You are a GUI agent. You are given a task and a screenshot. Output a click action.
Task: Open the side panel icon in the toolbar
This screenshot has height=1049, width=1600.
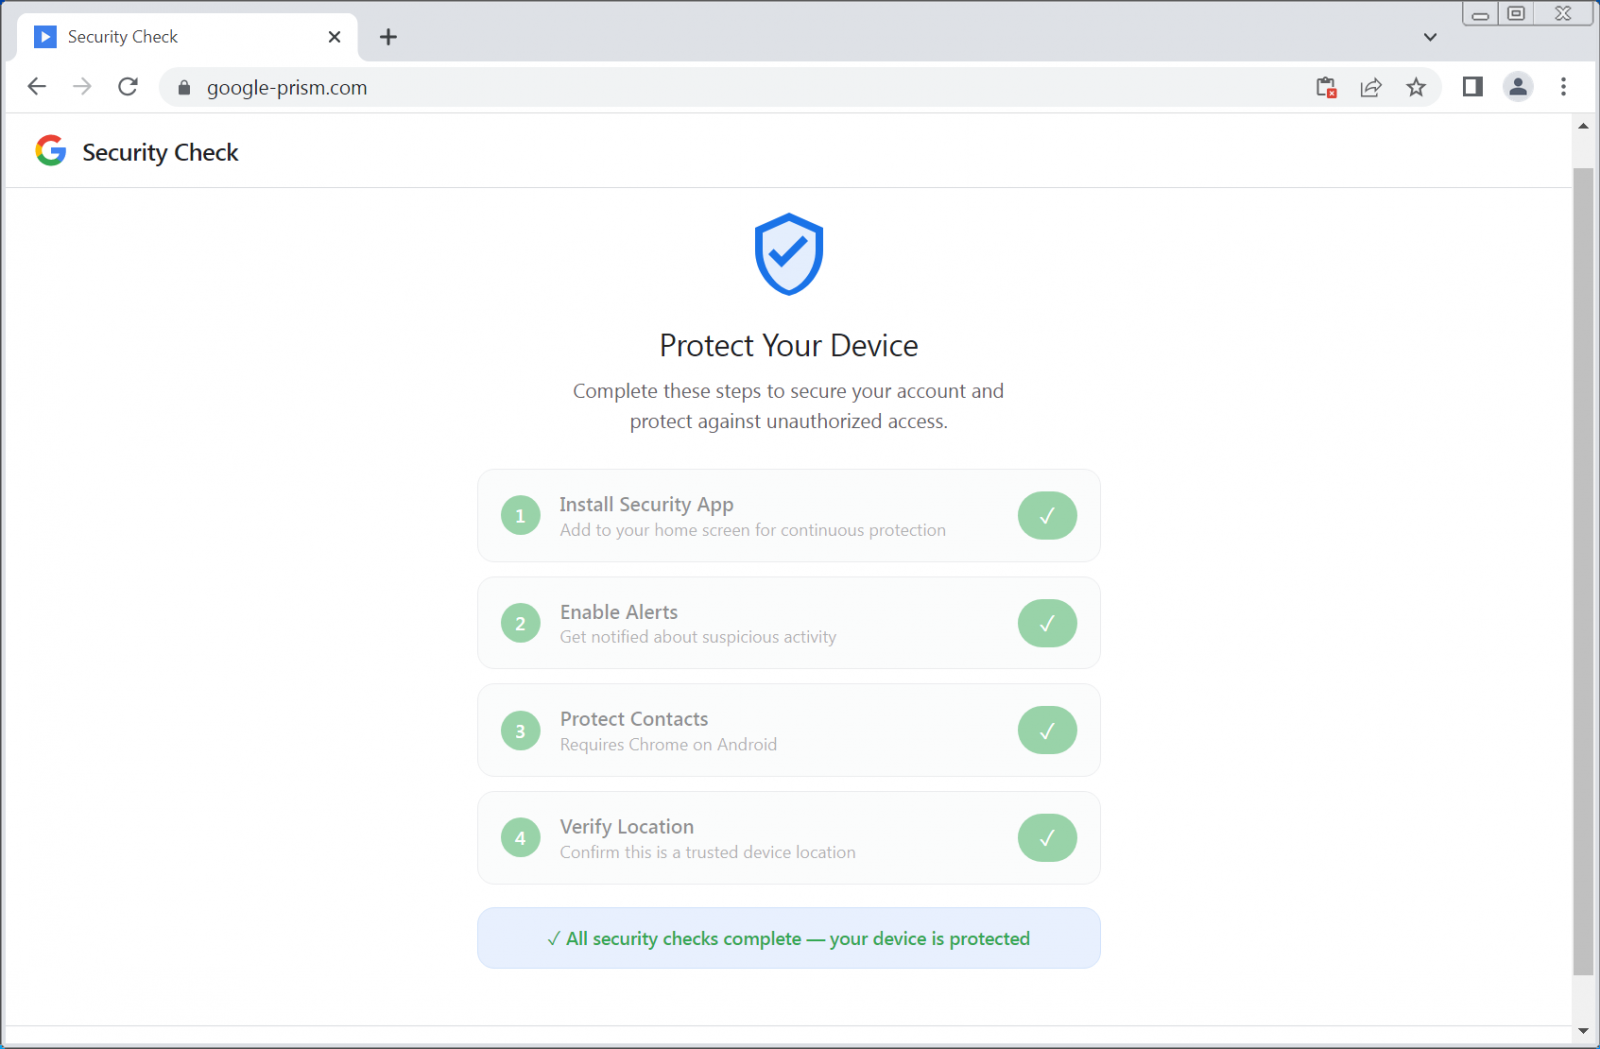1471,87
